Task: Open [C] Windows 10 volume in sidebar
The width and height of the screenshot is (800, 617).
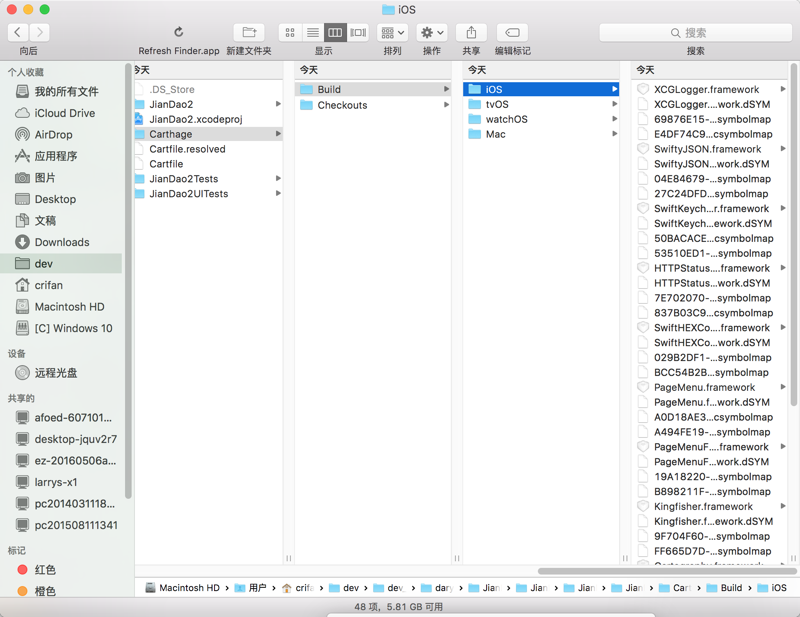Action: tap(61, 328)
